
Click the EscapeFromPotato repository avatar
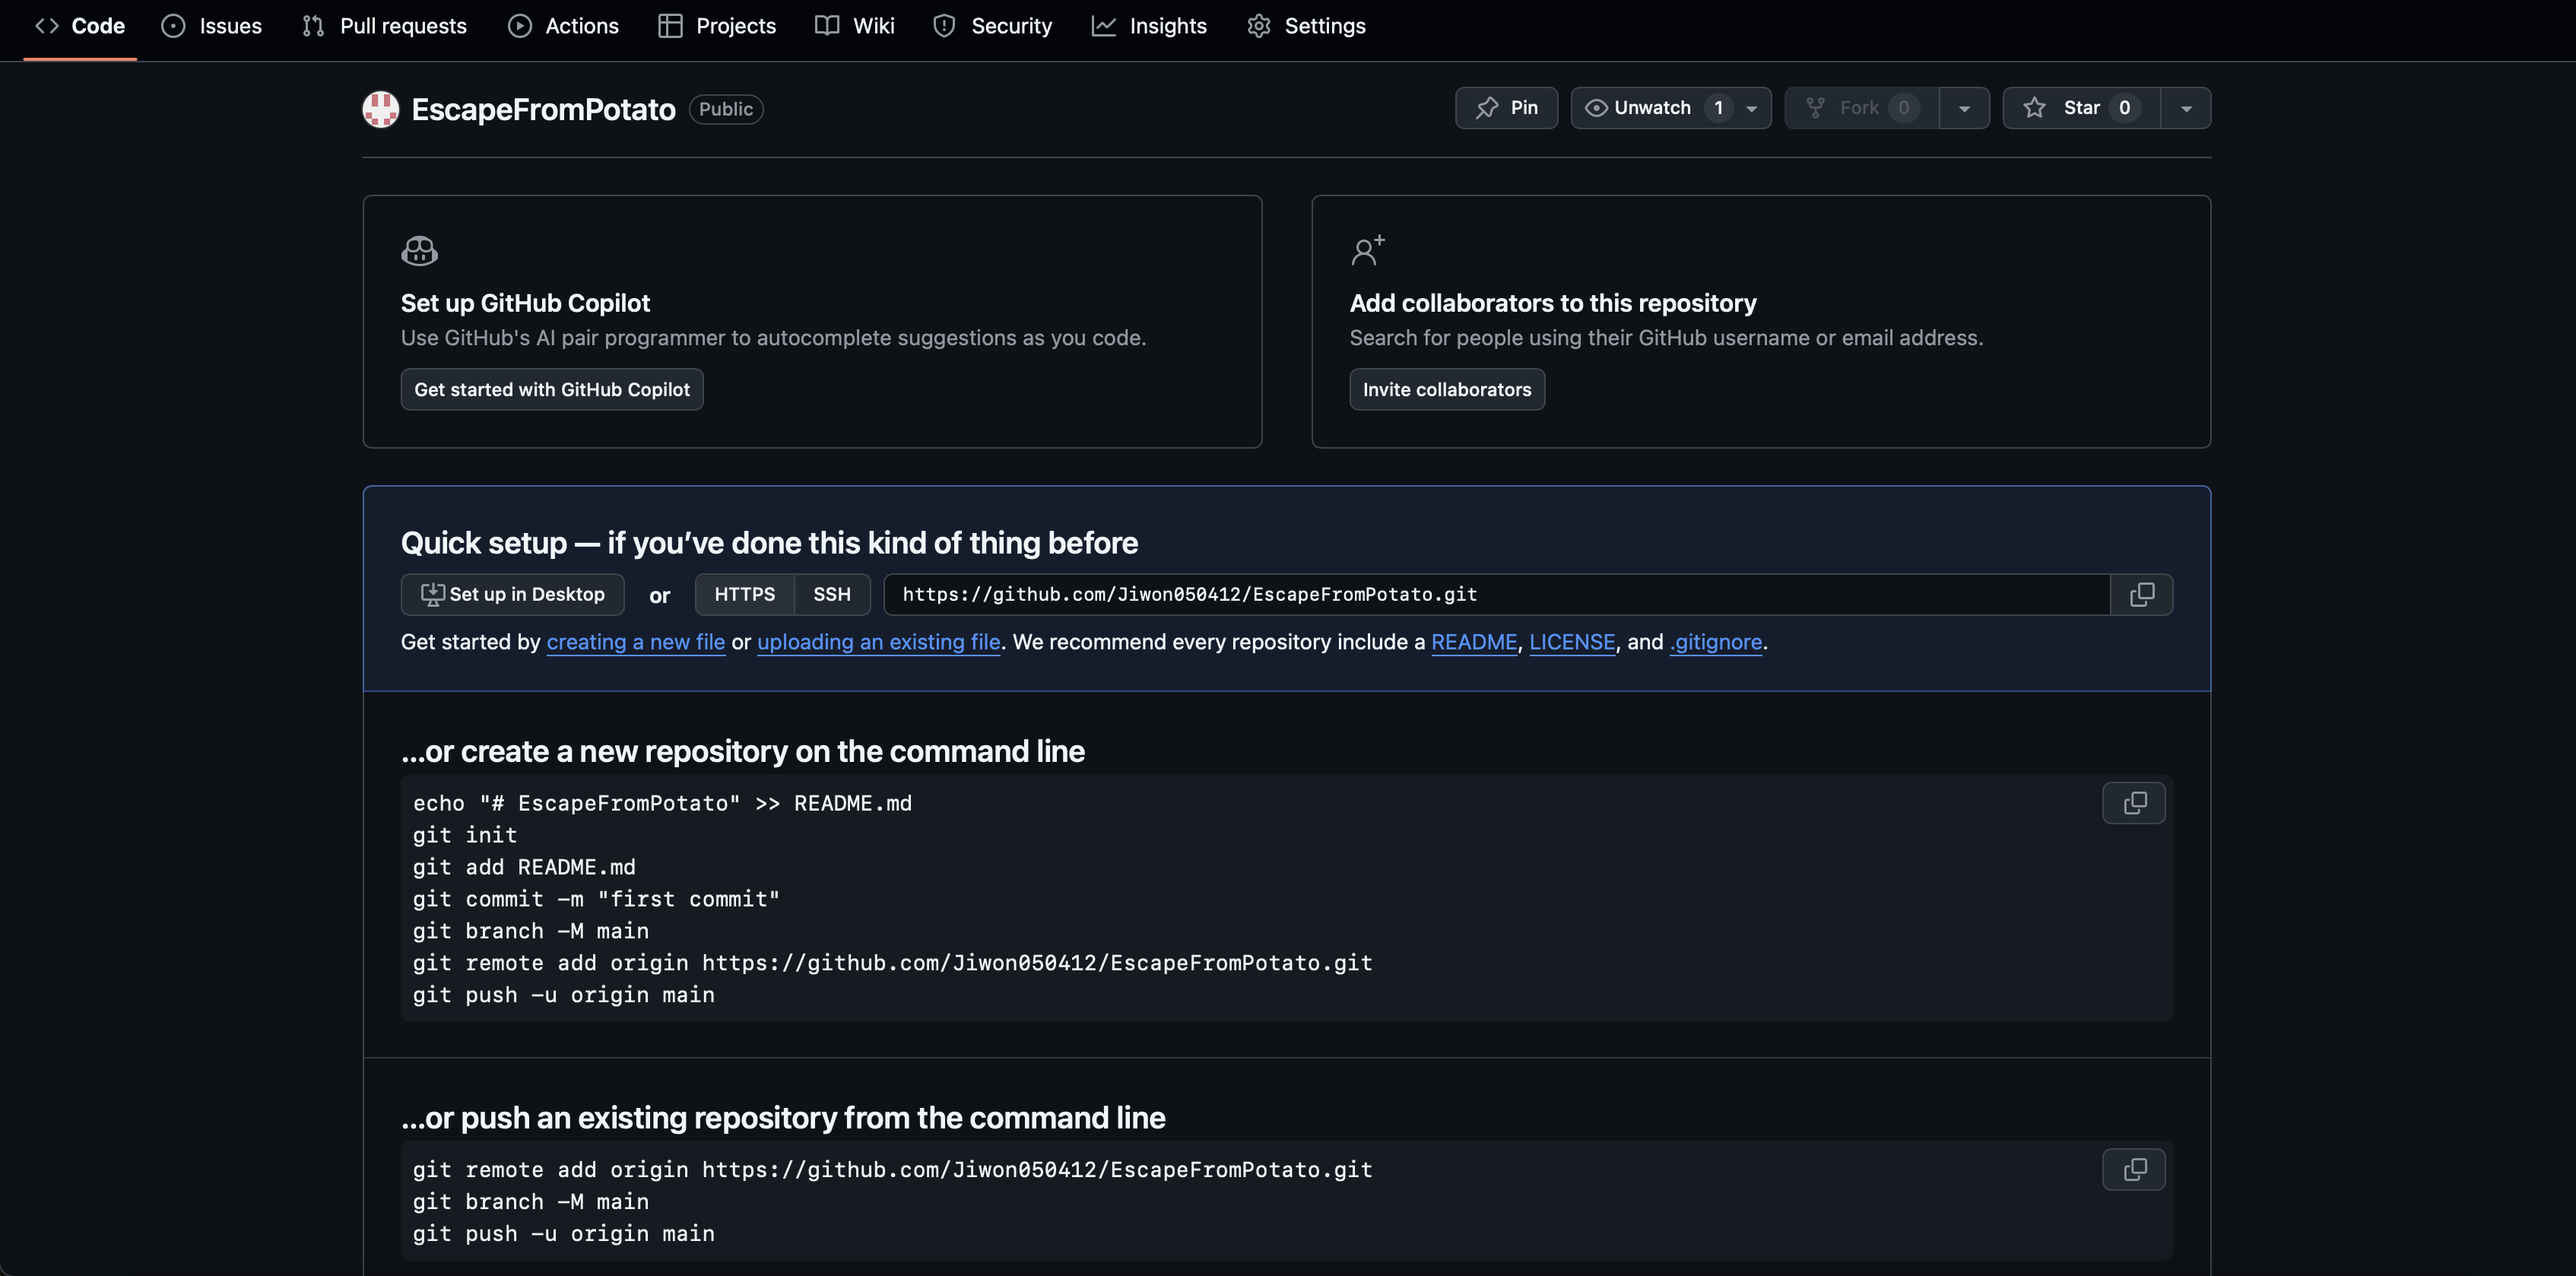(x=380, y=109)
